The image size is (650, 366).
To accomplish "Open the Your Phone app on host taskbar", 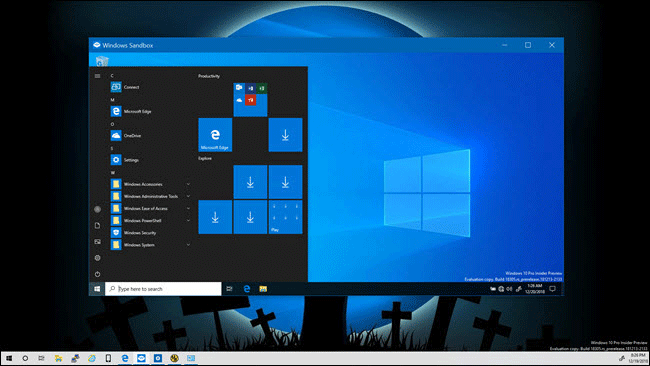I will [x=108, y=358].
